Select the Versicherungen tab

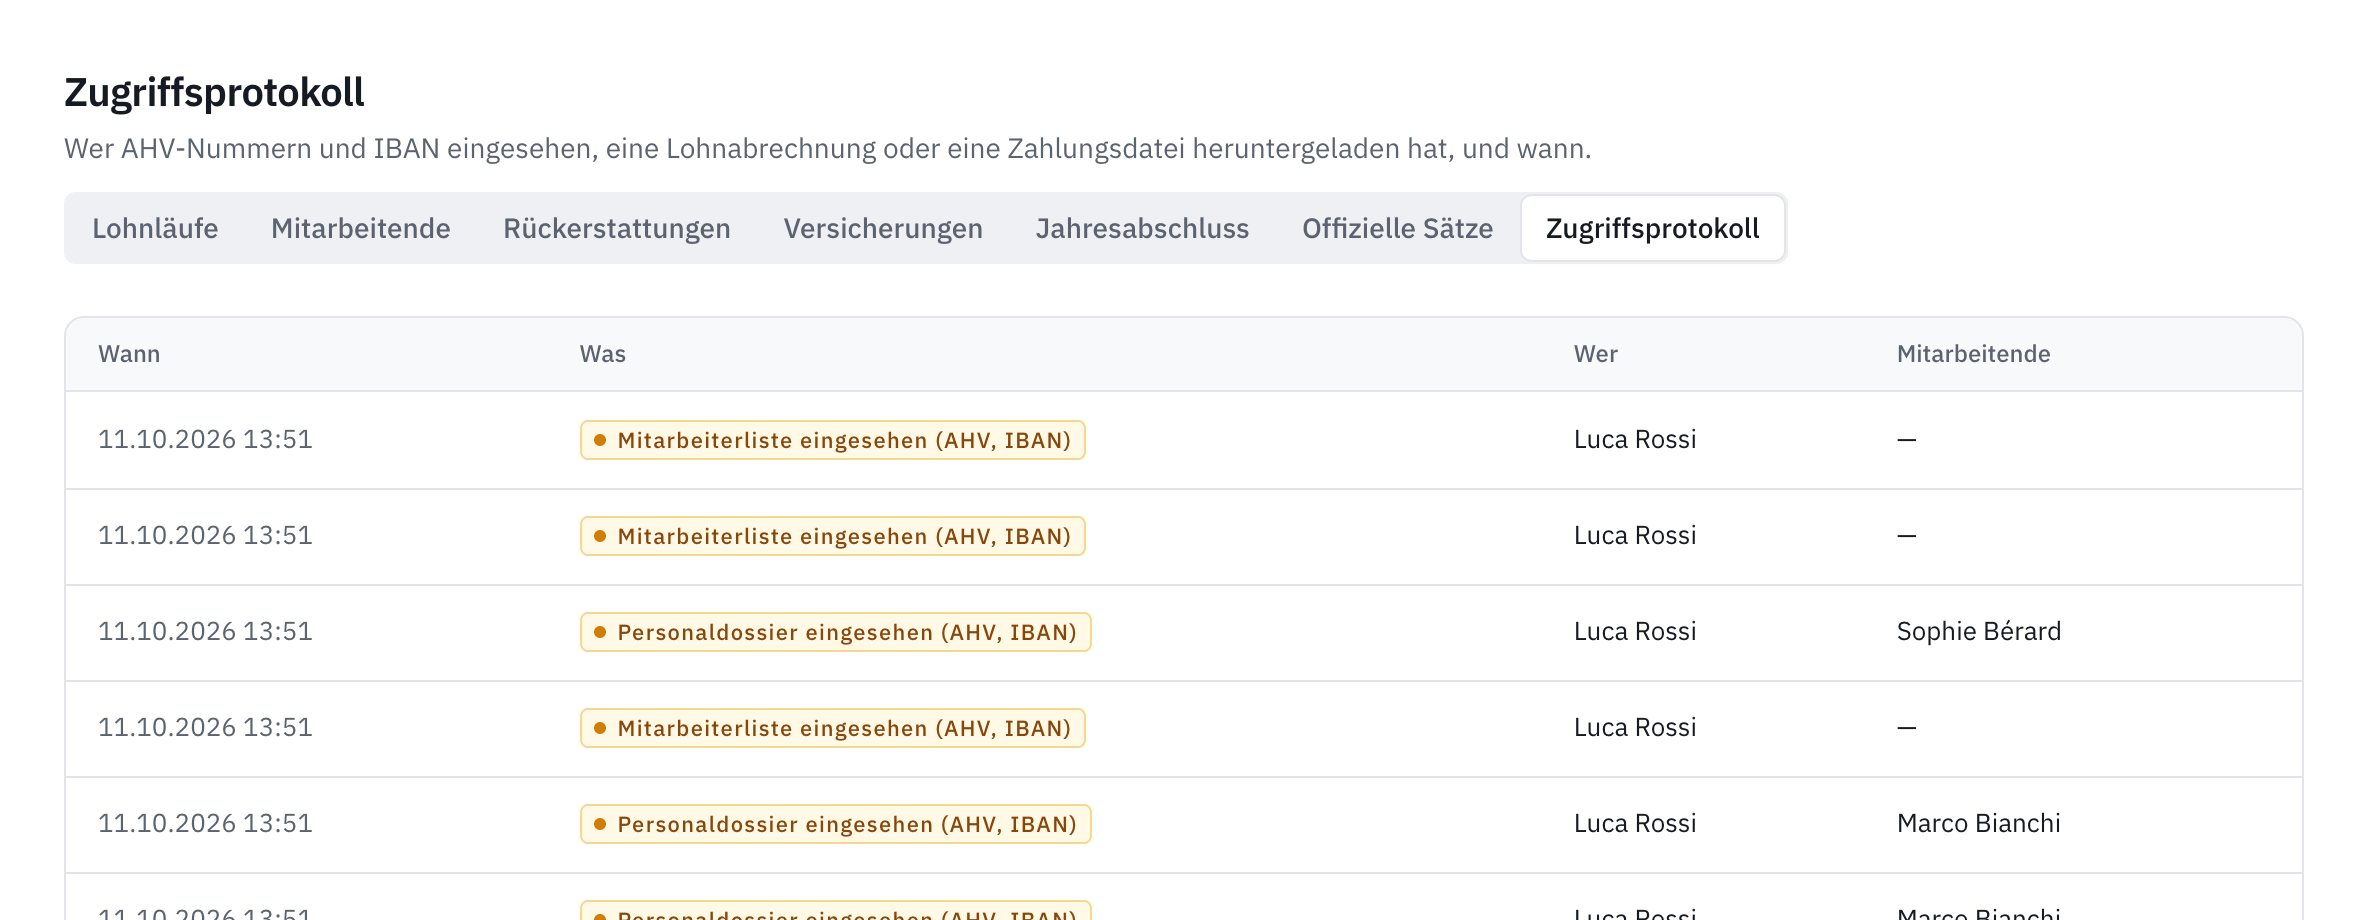click(883, 229)
